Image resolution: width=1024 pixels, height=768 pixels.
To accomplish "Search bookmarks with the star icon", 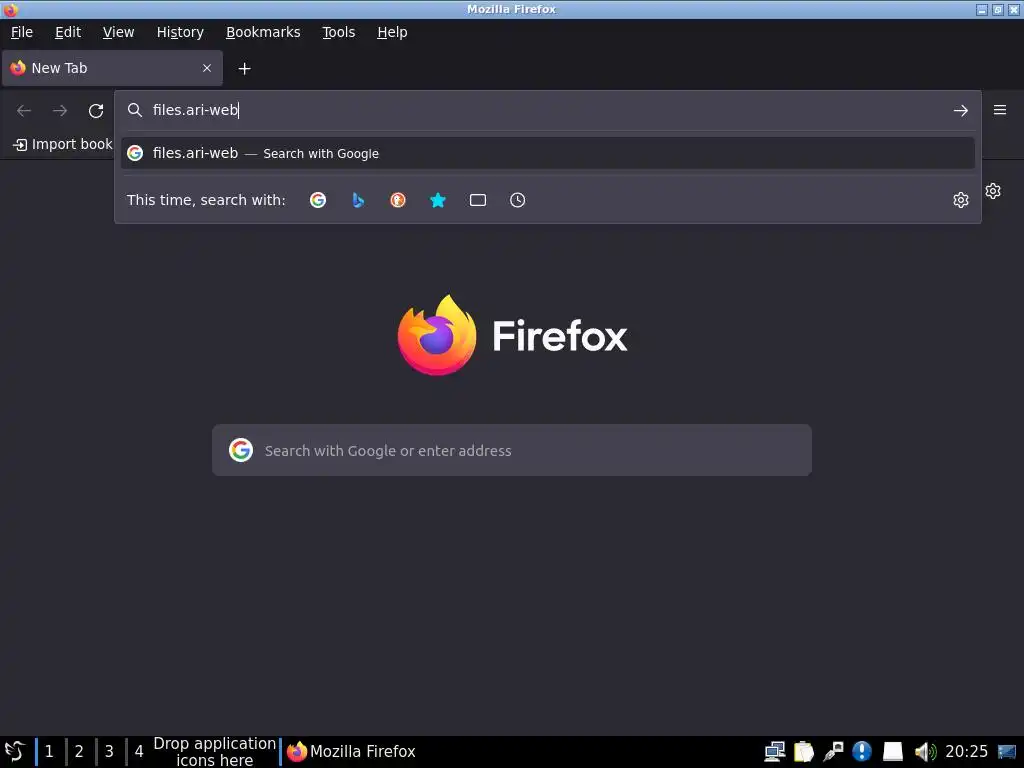I will (438, 200).
